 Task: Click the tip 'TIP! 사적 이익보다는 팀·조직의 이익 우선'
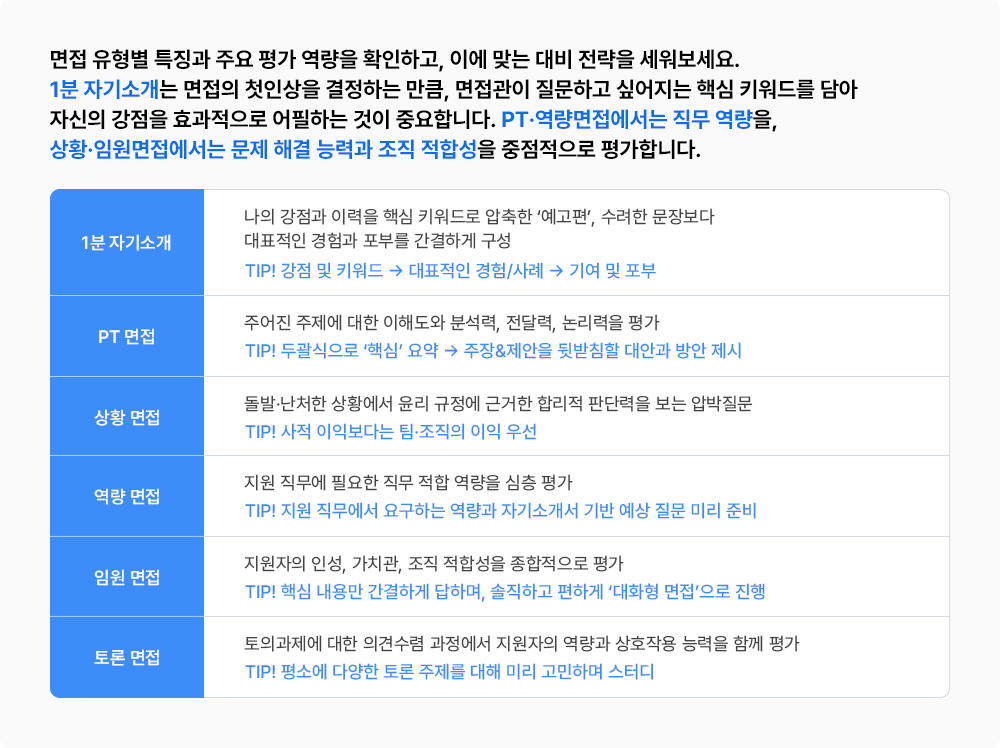click(x=390, y=431)
